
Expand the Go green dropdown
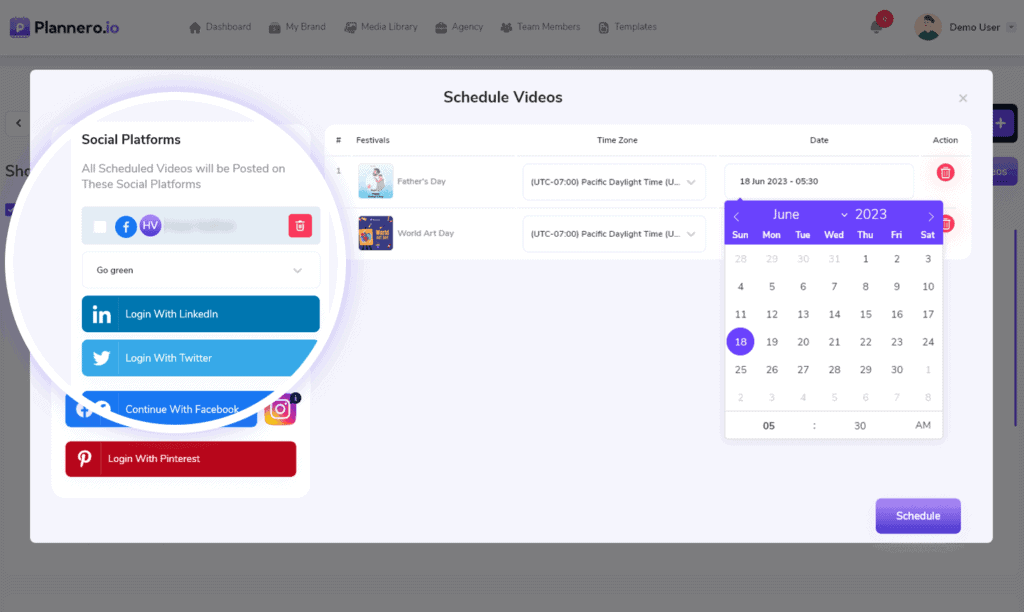point(200,270)
